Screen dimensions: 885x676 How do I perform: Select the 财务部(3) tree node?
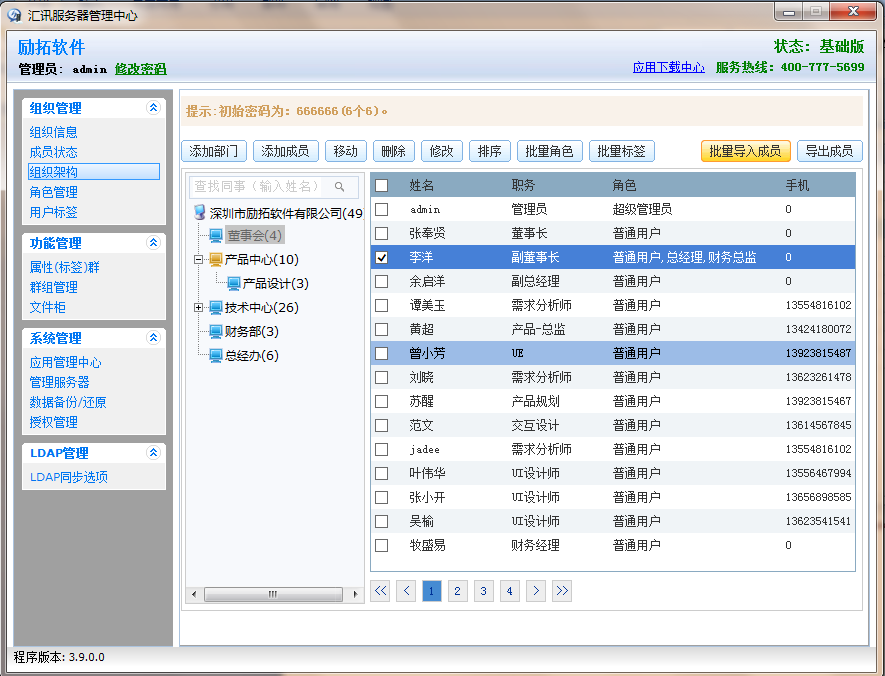click(252, 331)
